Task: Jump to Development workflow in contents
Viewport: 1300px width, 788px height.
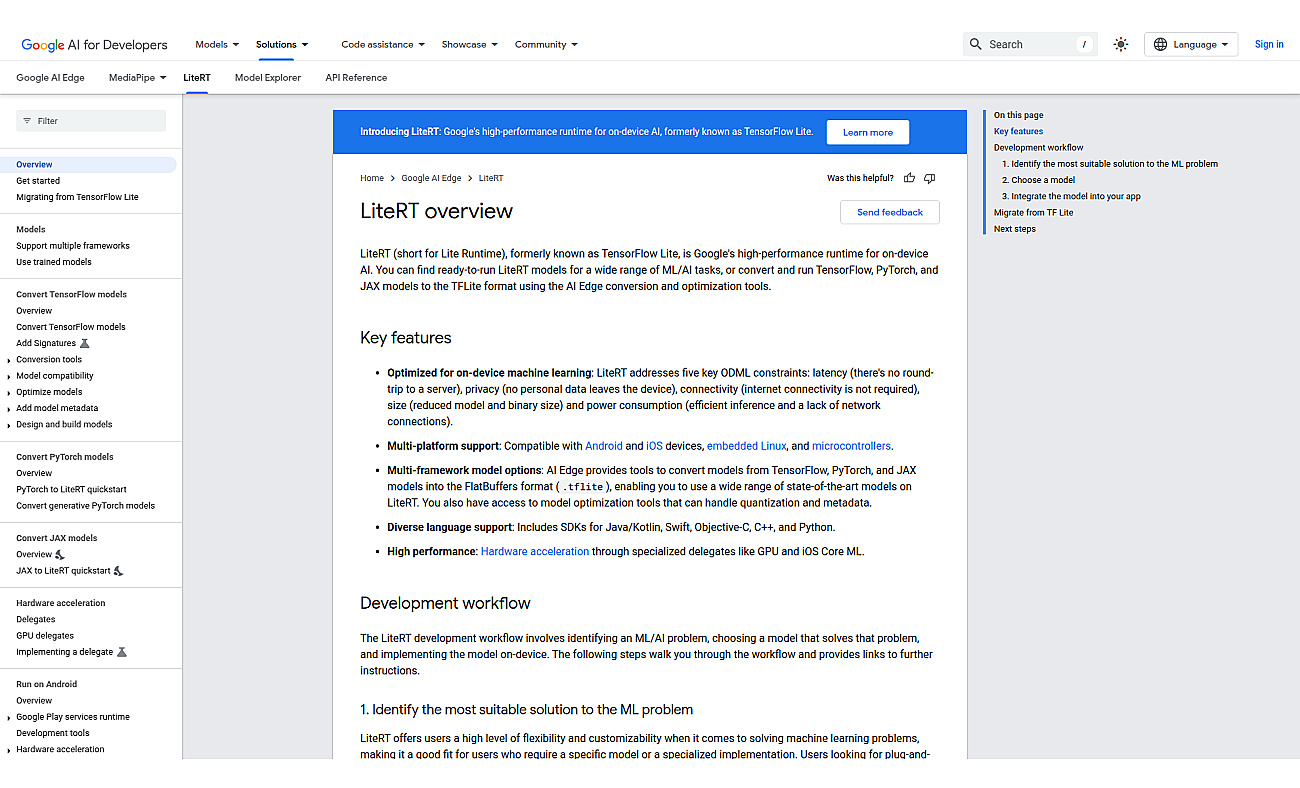Action: (x=1038, y=148)
